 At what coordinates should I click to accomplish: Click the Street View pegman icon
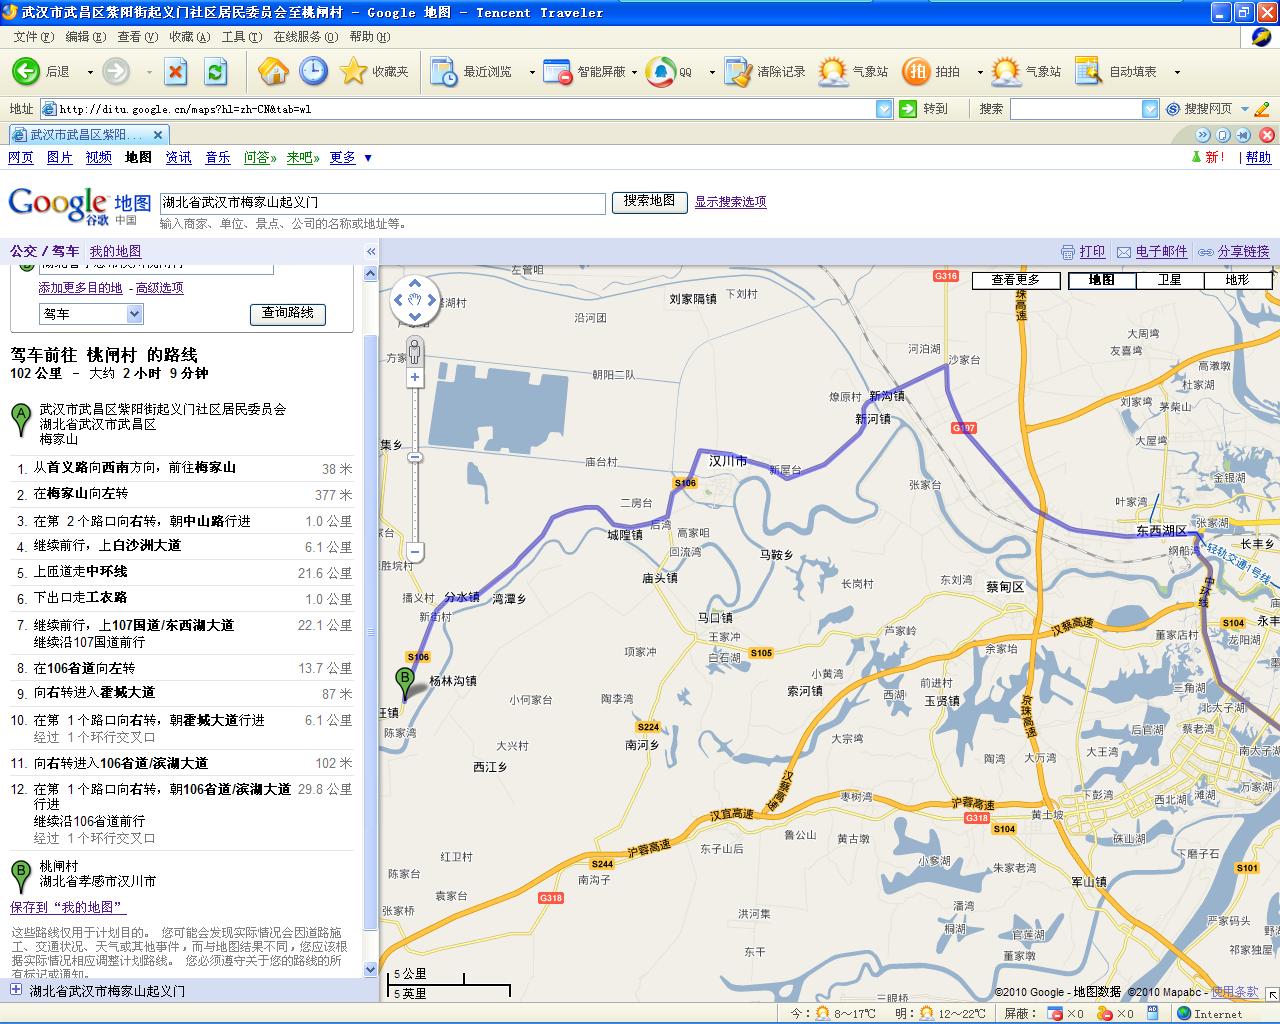point(414,351)
